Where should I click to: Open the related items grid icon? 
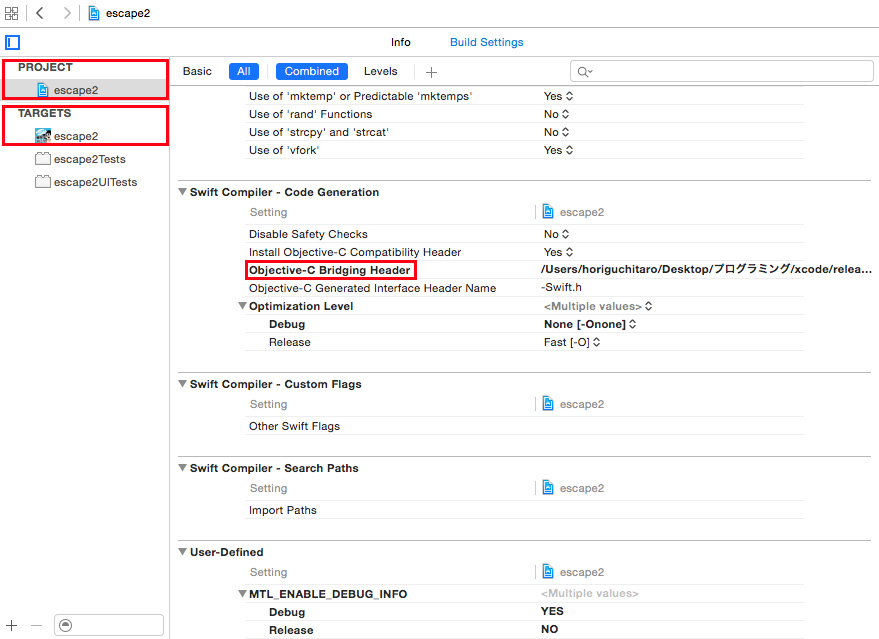tap(11, 13)
